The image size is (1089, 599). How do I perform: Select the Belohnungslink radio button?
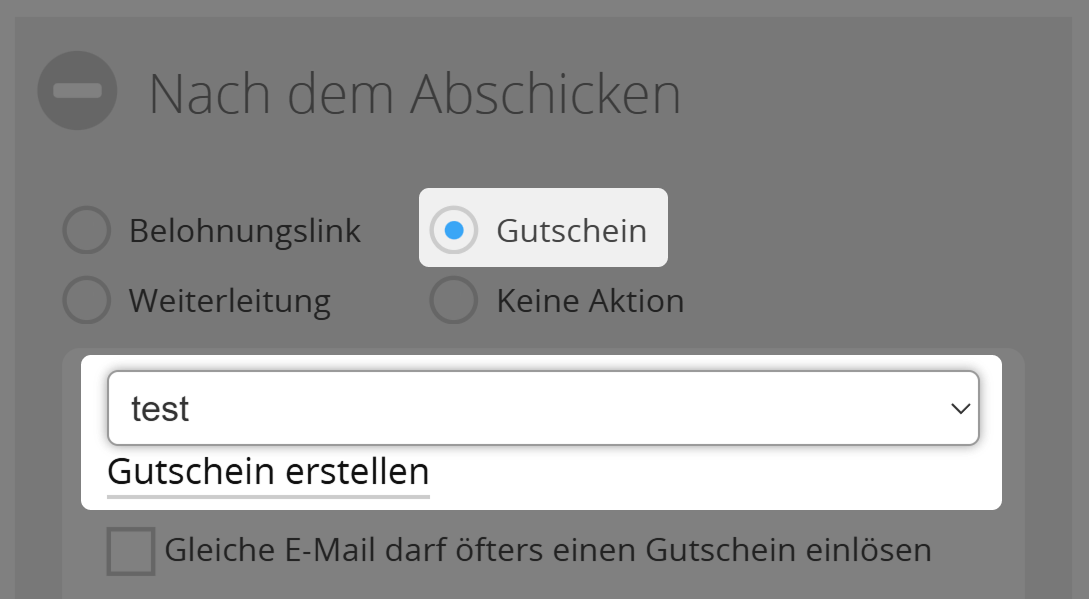pos(86,231)
